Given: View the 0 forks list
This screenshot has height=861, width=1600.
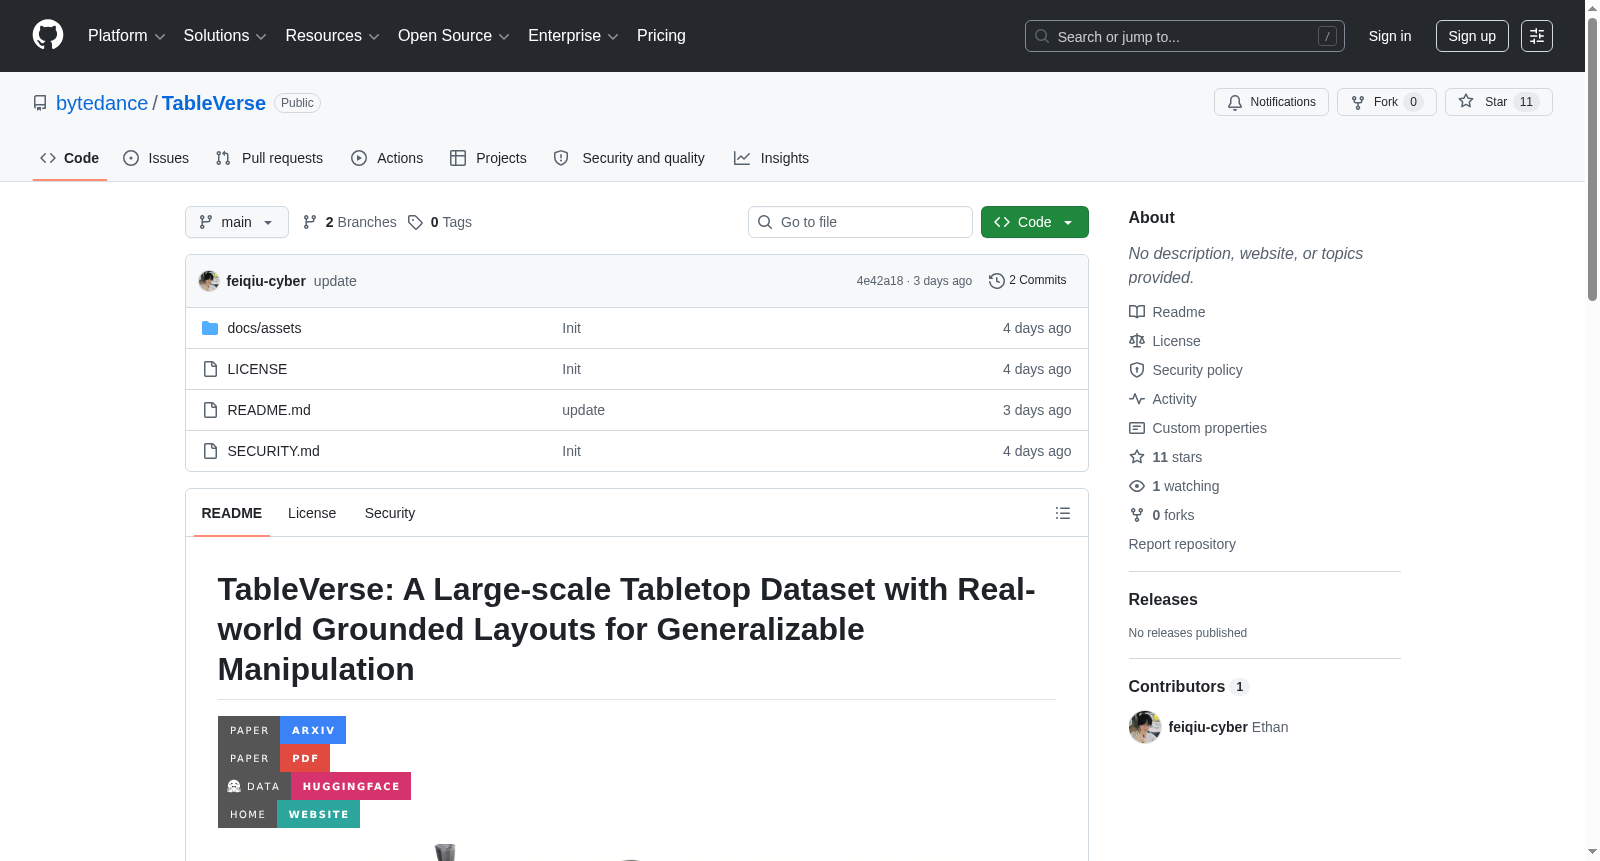Looking at the screenshot, I should pyautogui.click(x=1162, y=515).
